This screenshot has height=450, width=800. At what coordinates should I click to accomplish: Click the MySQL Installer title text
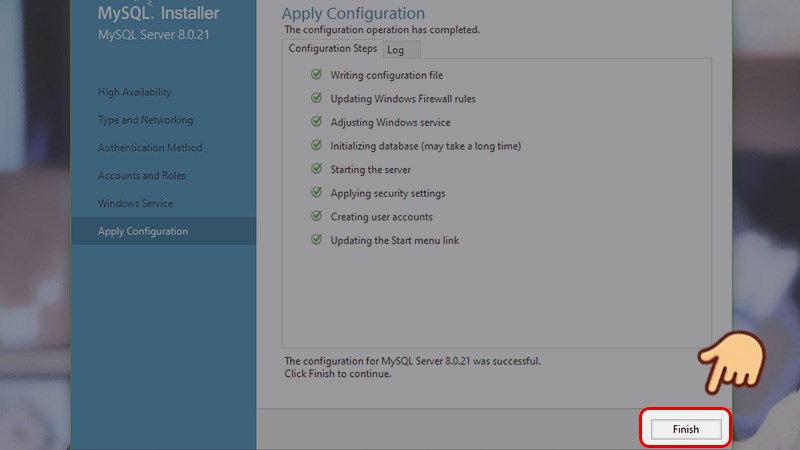[x=158, y=14]
